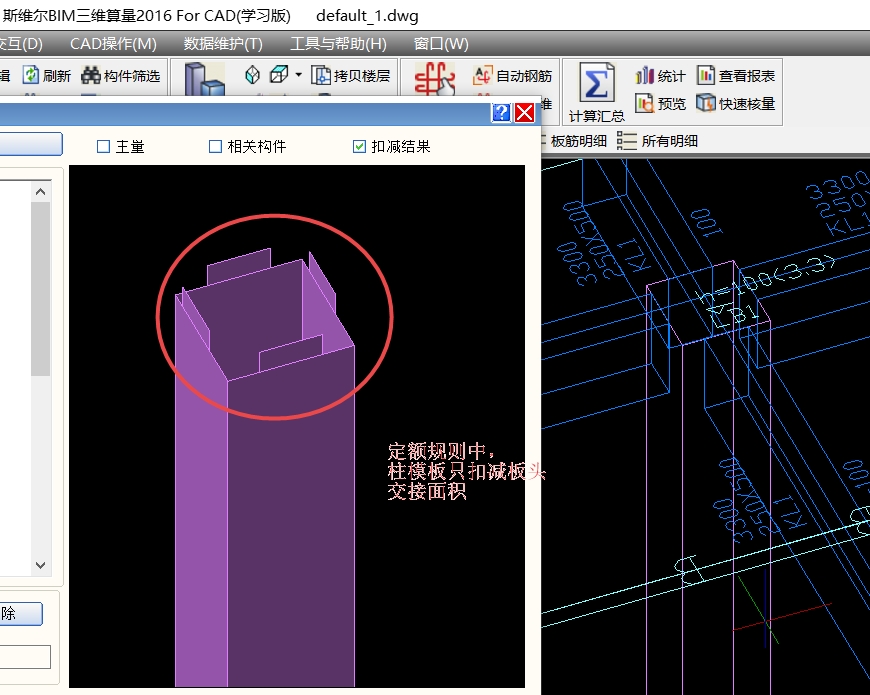870x695 pixels.
Task: Click 计算汇总 sigma calculate button
Action: [596, 93]
